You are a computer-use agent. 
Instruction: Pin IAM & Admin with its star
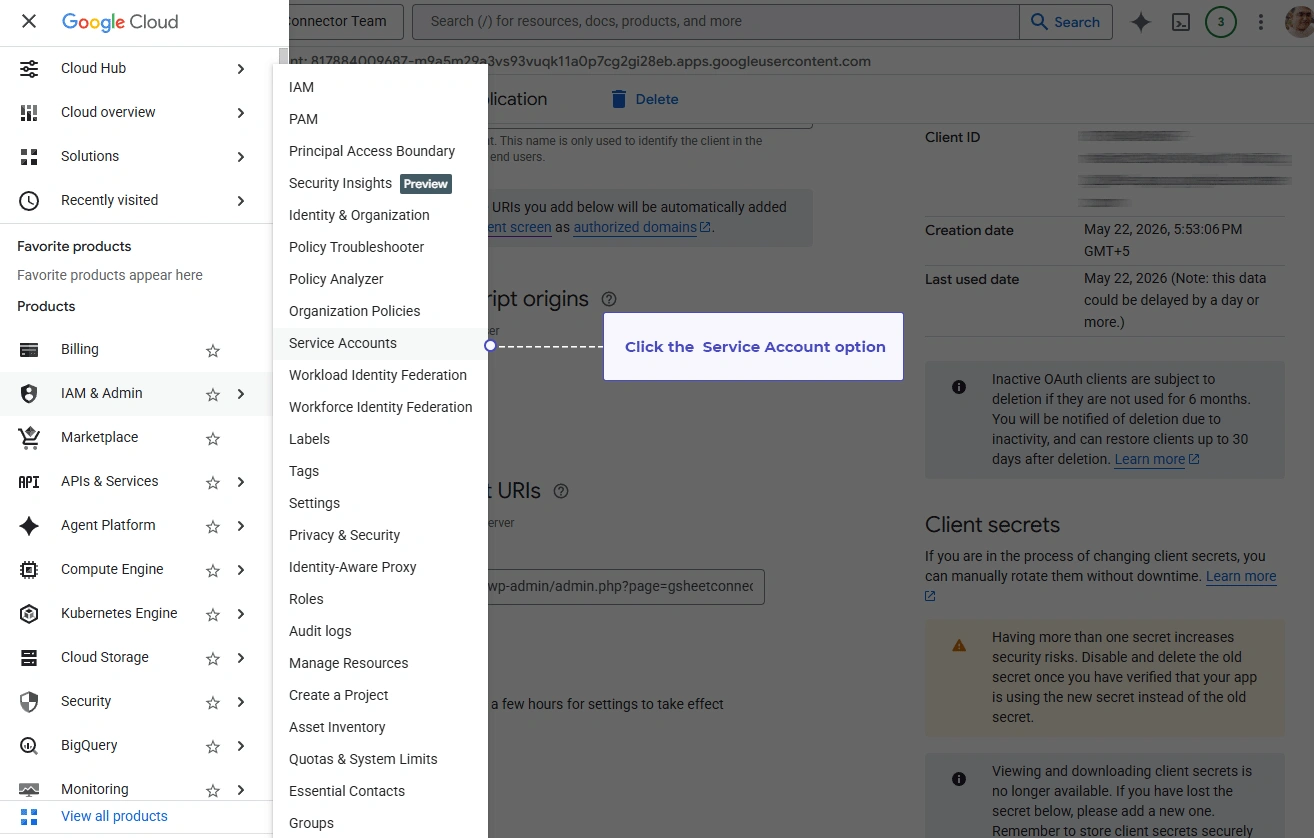pos(213,395)
